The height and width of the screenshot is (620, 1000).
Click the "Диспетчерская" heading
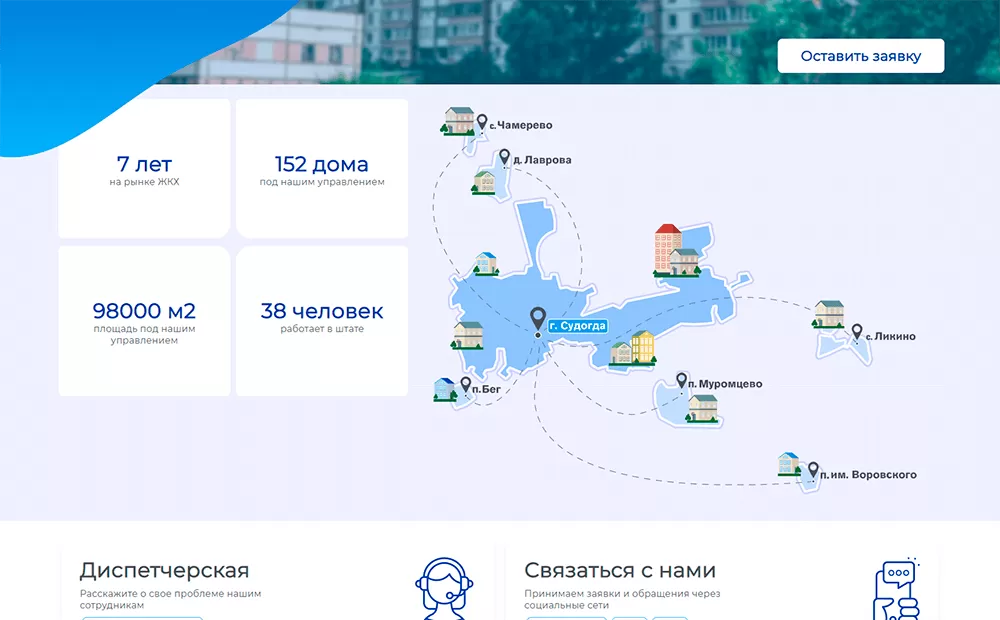[164, 571]
